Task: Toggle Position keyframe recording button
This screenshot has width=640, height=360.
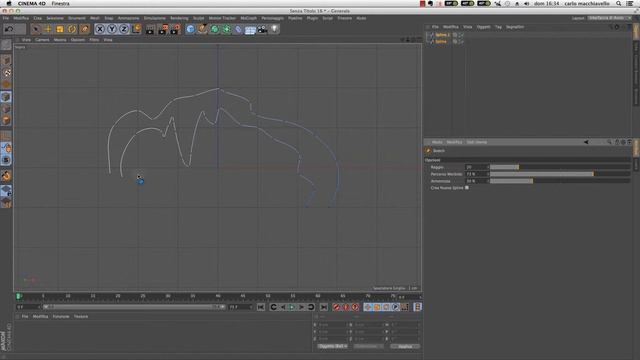Action: click(368, 307)
